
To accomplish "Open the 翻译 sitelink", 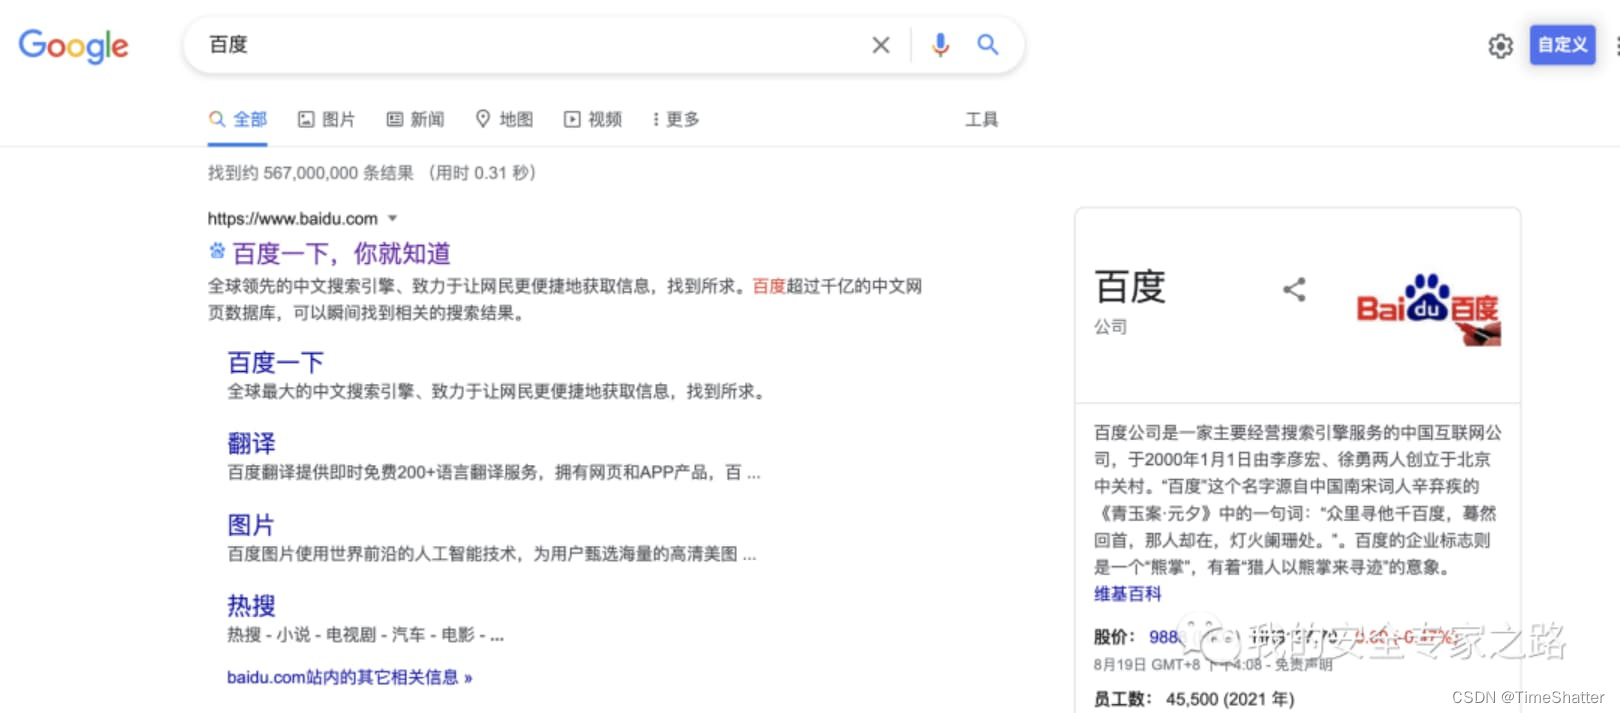I will point(251,443).
